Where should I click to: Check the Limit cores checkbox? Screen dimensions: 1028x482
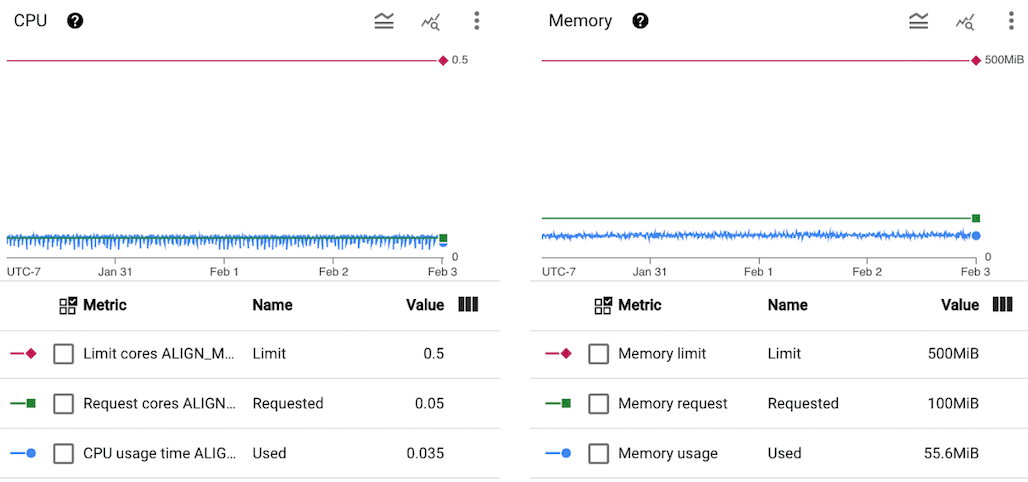click(x=64, y=354)
